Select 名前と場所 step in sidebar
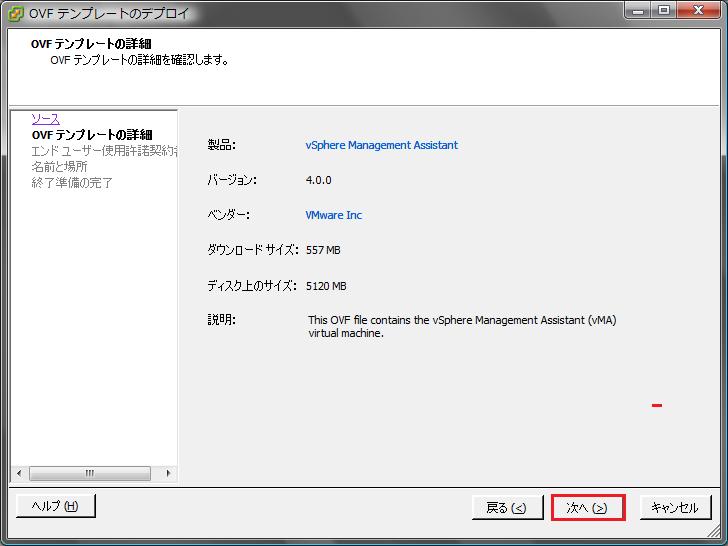The width and height of the screenshot is (728, 546). pyautogui.click(x=59, y=167)
